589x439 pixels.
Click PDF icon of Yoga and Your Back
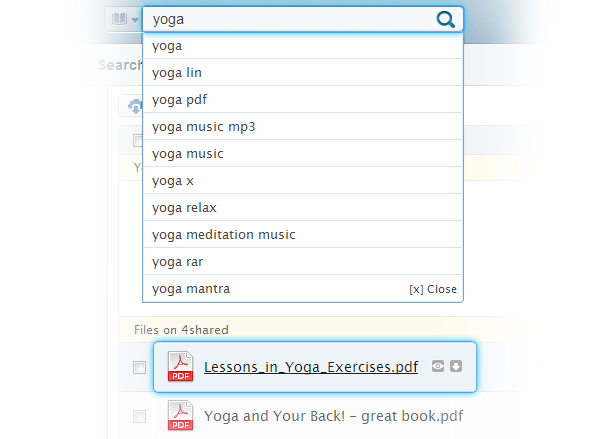click(x=180, y=415)
